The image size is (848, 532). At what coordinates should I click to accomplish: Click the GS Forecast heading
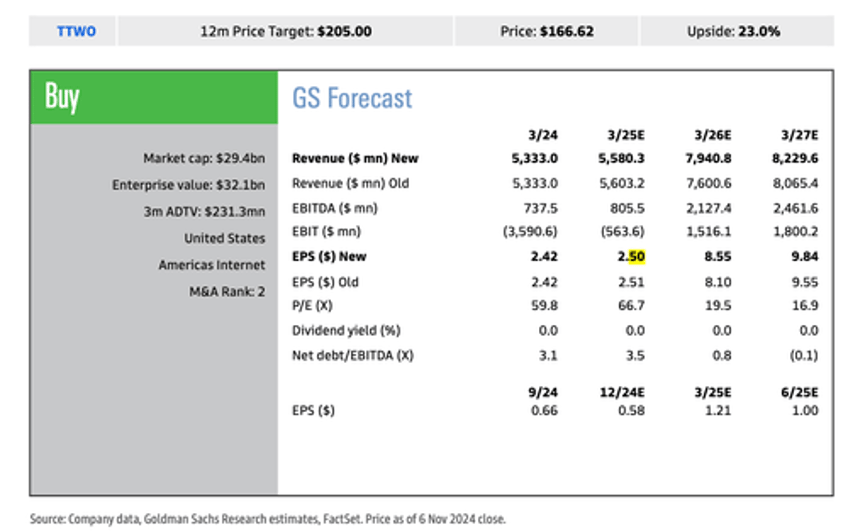click(x=352, y=98)
